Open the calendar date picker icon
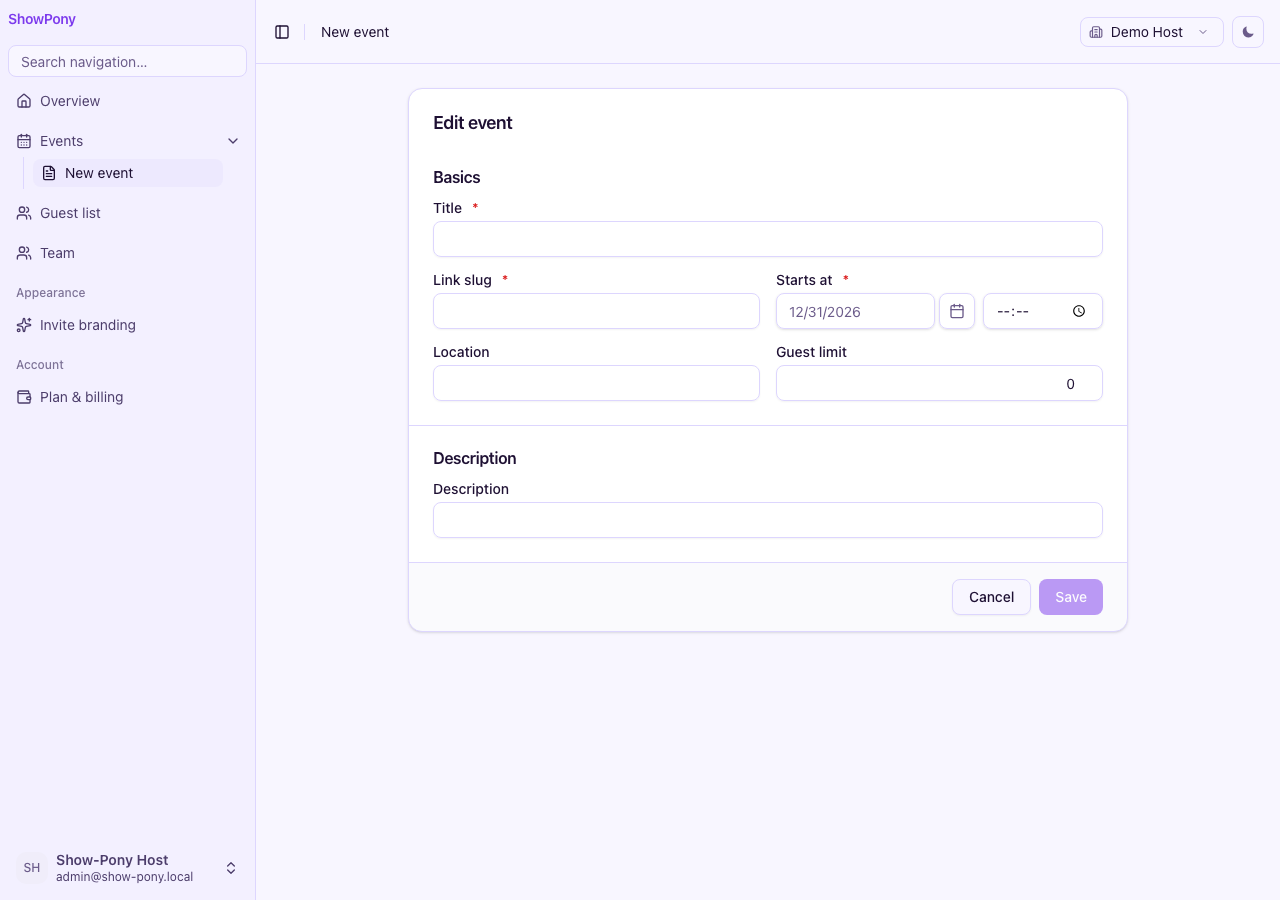The width and height of the screenshot is (1280, 900). point(957,311)
